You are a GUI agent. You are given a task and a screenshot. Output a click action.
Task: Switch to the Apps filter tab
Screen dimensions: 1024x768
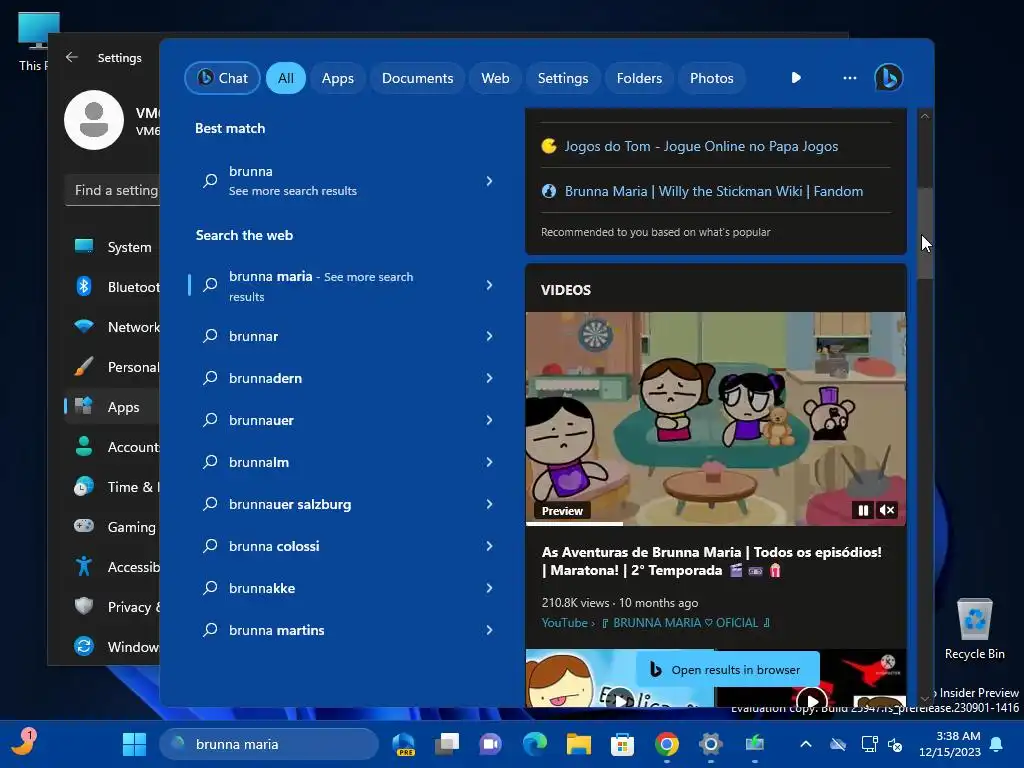[x=338, y=78]
